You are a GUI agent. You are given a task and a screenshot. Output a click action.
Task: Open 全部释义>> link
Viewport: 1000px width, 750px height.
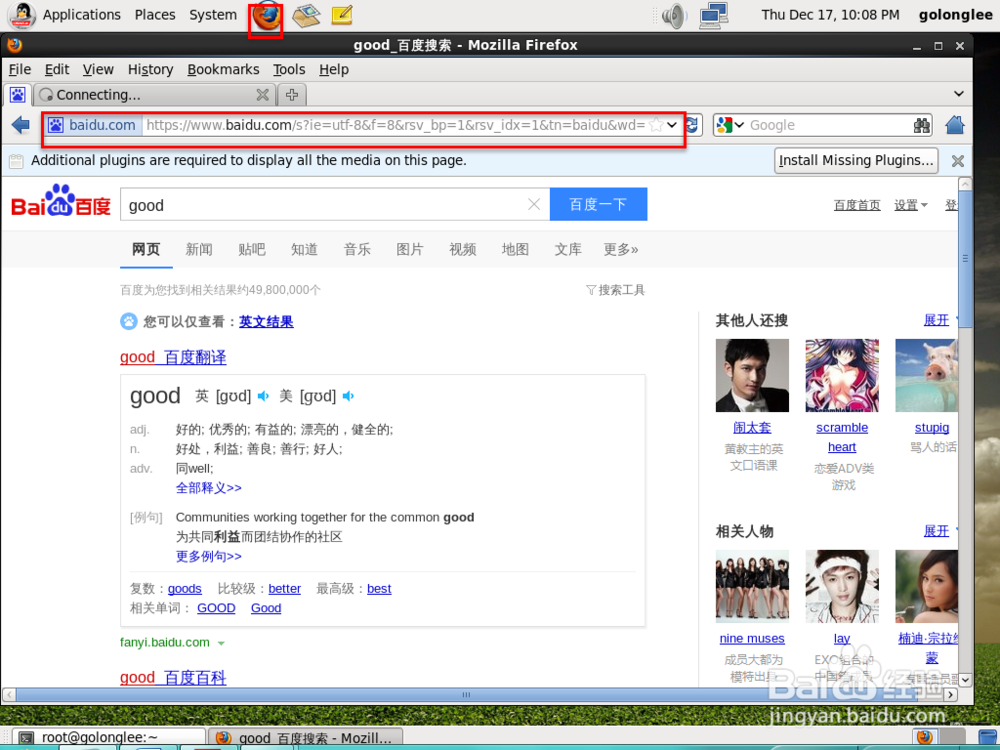pyautogui.click(x=209, y=488)
